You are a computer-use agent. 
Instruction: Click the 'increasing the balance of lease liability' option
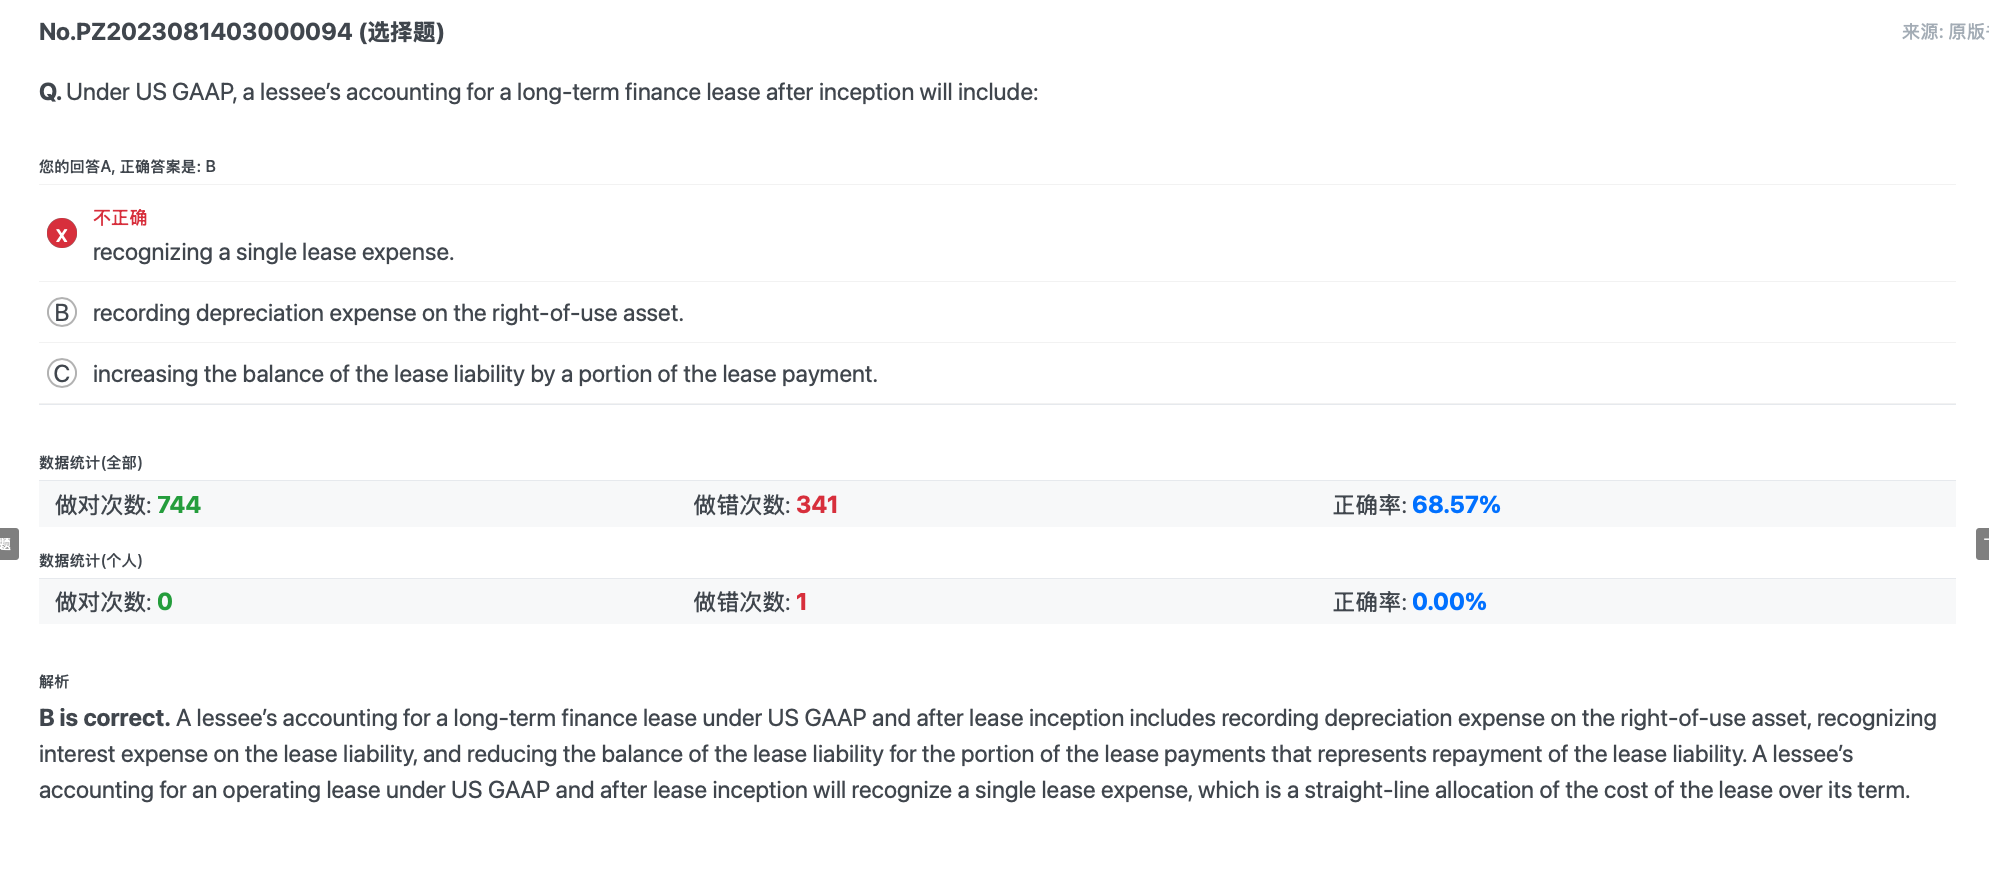pos(485,374)
